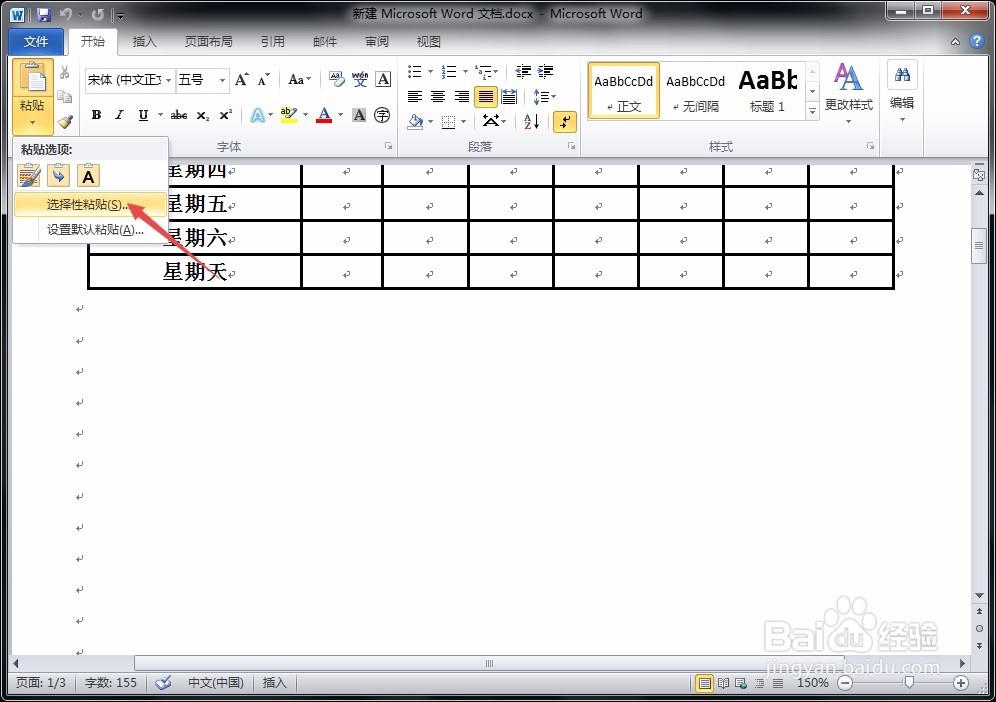Apply the 标题 1 Heading style

pos(767,90)
